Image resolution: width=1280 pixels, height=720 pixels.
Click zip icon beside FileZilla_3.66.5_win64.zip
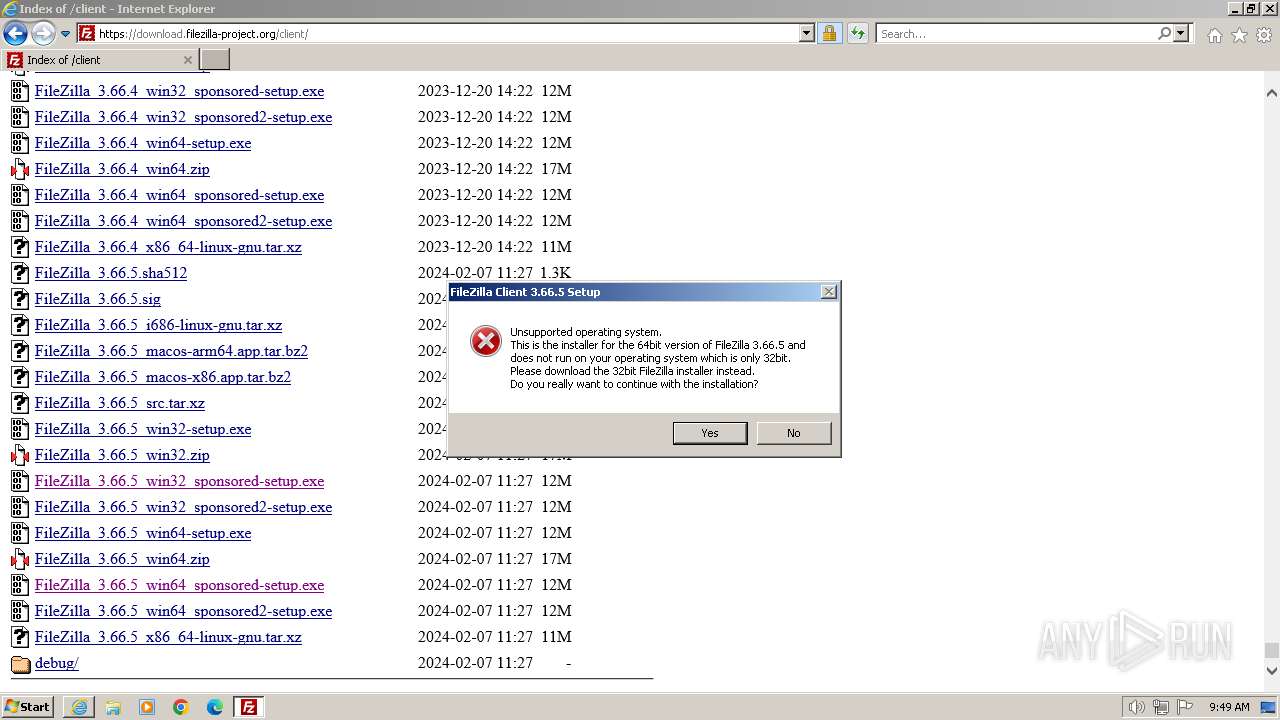tap(20, 559)
